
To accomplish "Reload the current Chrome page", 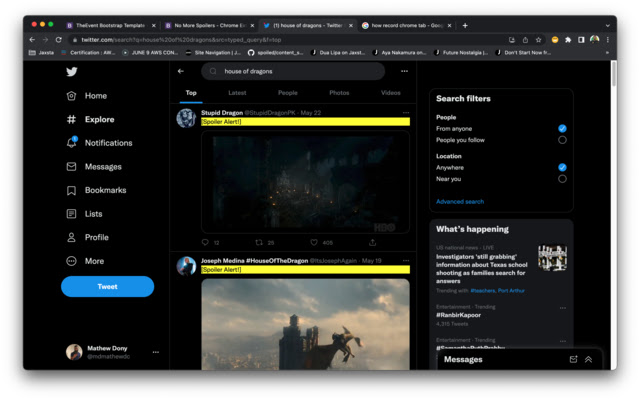I will click(58, 40).
